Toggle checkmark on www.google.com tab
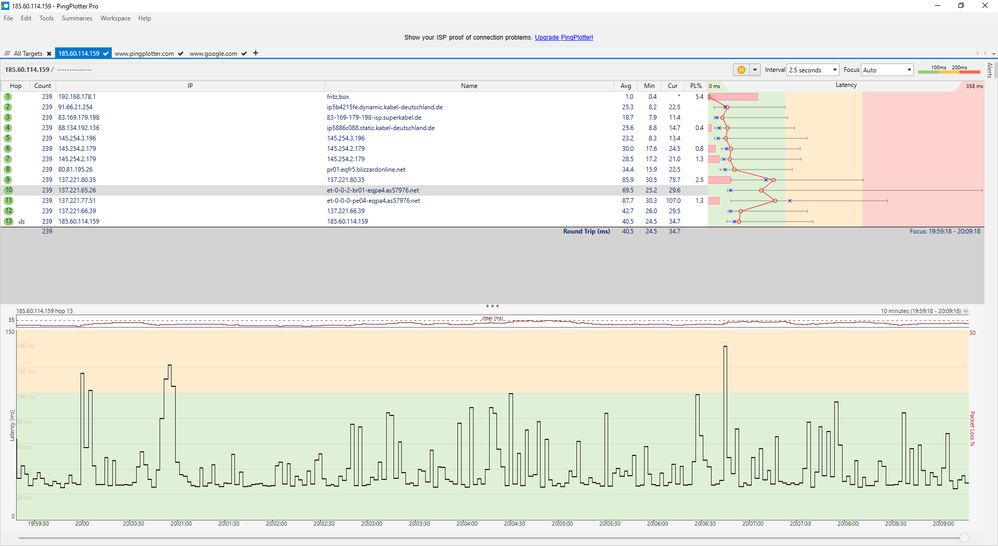The image size is (998, 546). [x=243, y=53]
